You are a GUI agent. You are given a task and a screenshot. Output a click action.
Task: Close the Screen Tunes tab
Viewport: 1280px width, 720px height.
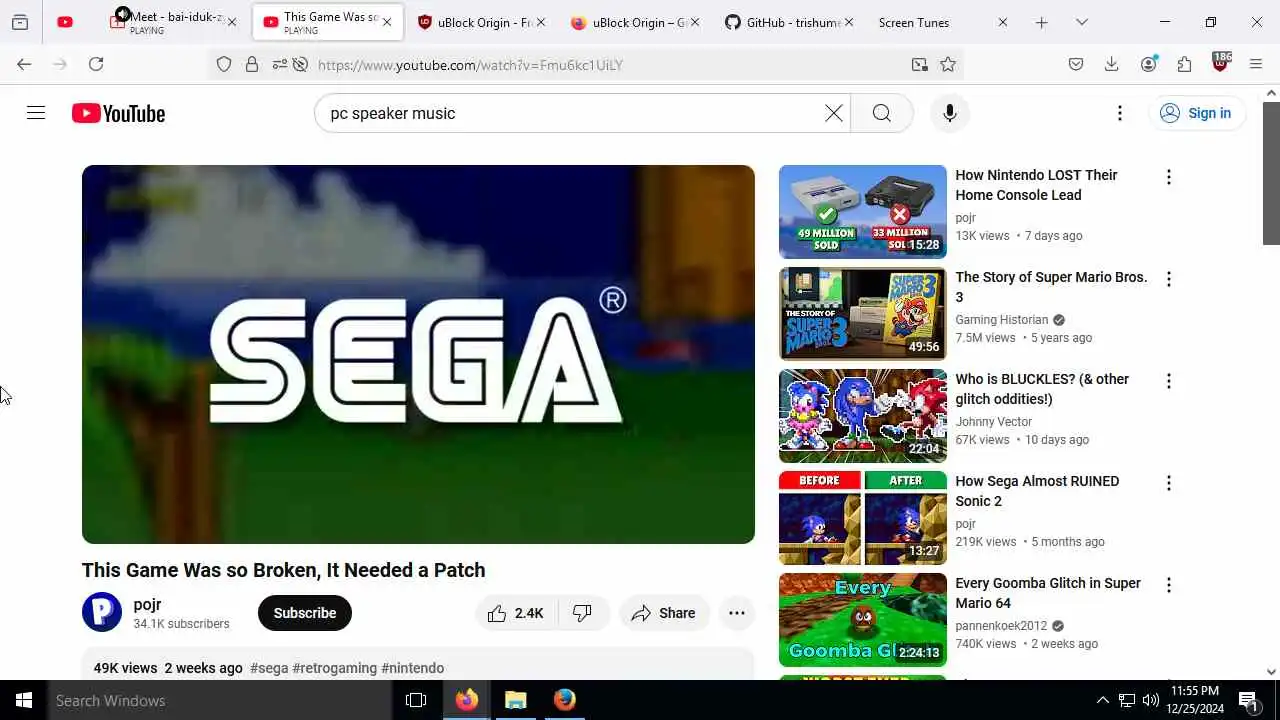click(1003, 22)
